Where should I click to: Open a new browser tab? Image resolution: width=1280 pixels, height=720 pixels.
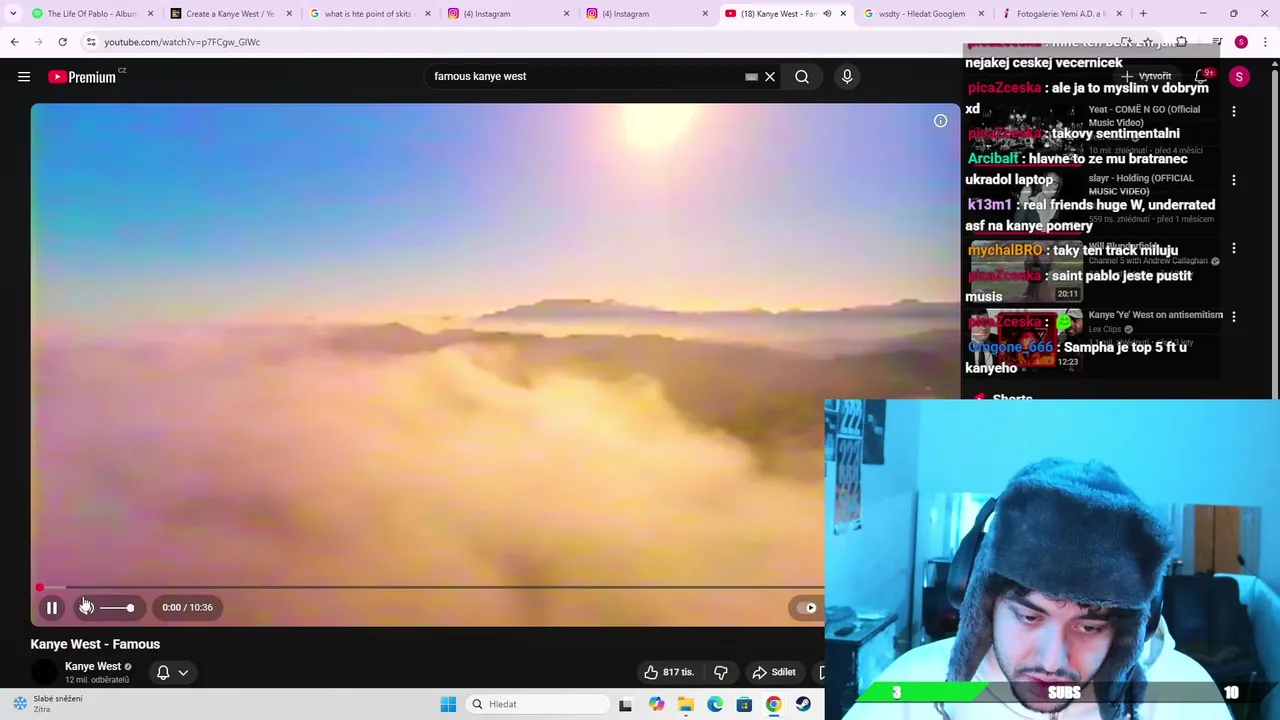(1143, 14)
